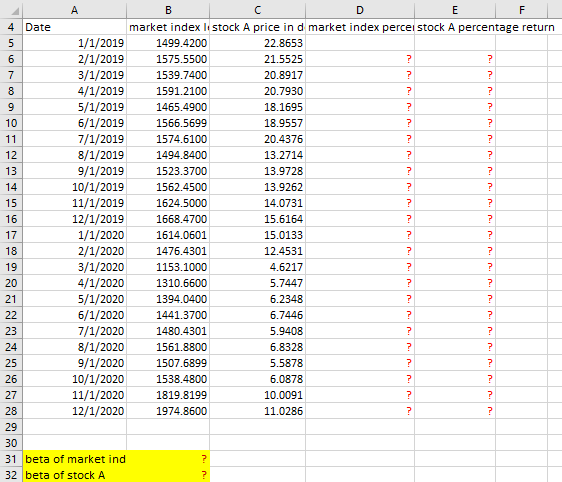Click yellow cell 'beta of market ind'

[x=74, y=459]
